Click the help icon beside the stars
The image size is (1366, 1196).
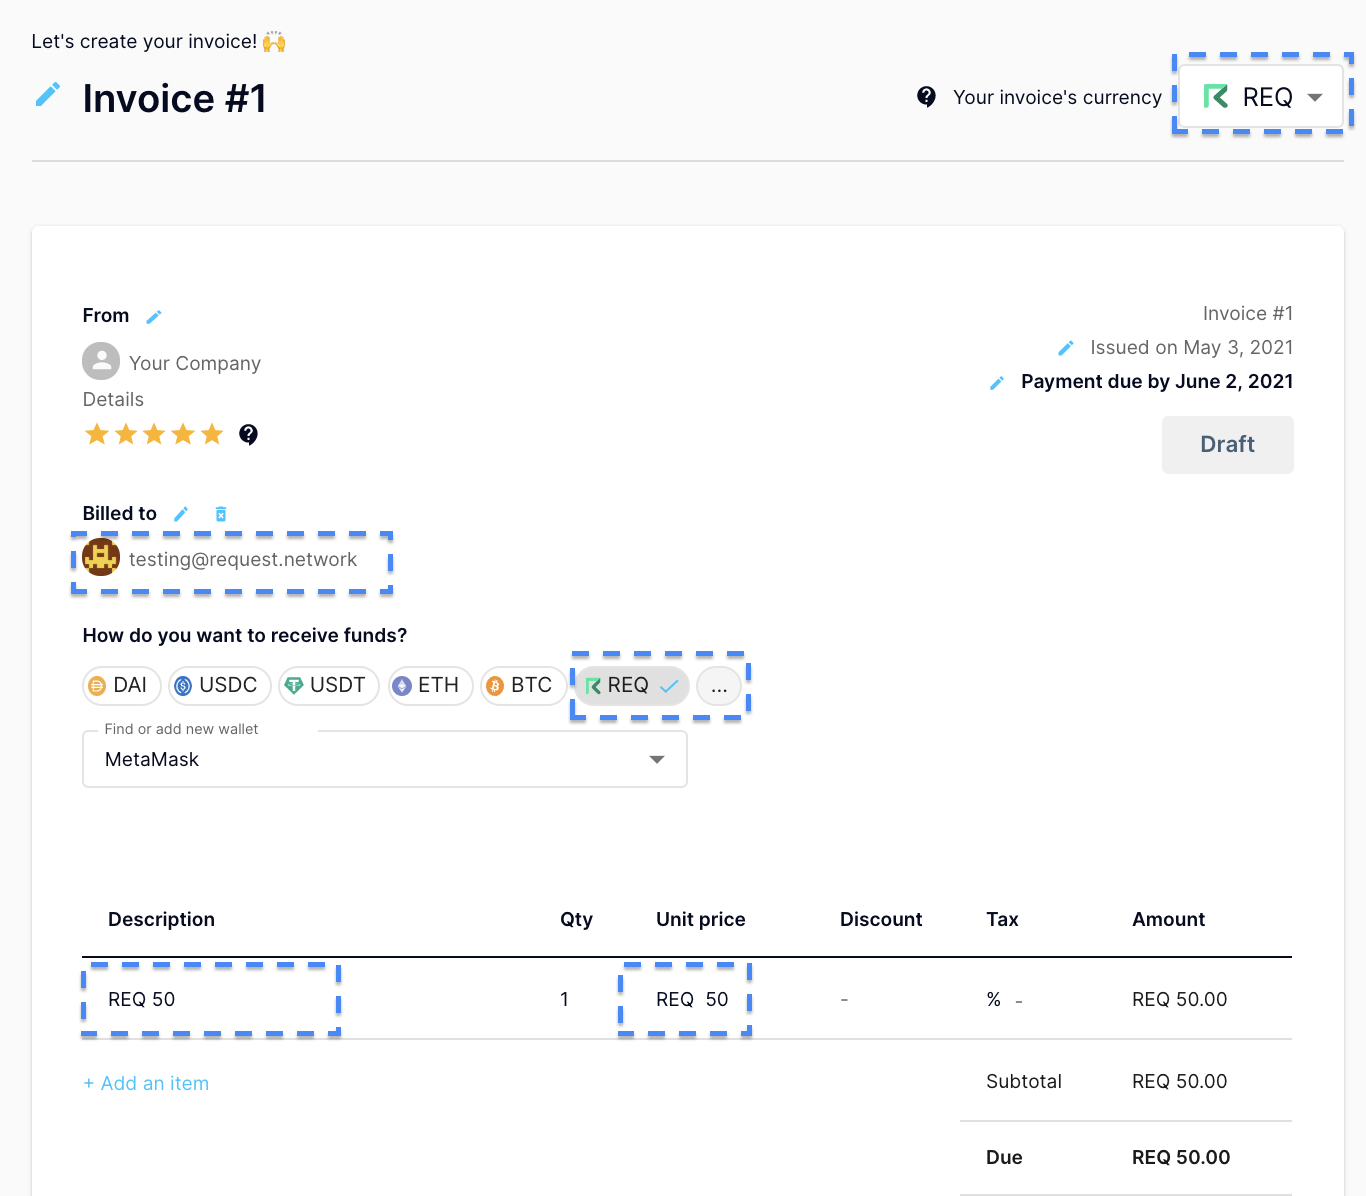click(x=248, y=434)
